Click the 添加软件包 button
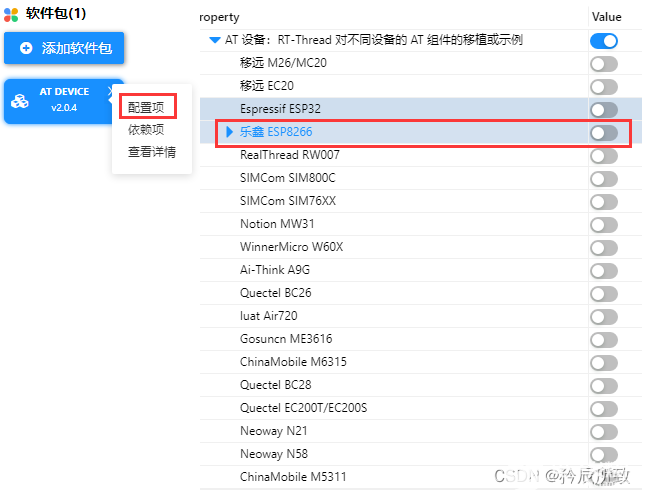The width and height of the screenshot is (646, 494). point(64,48)
